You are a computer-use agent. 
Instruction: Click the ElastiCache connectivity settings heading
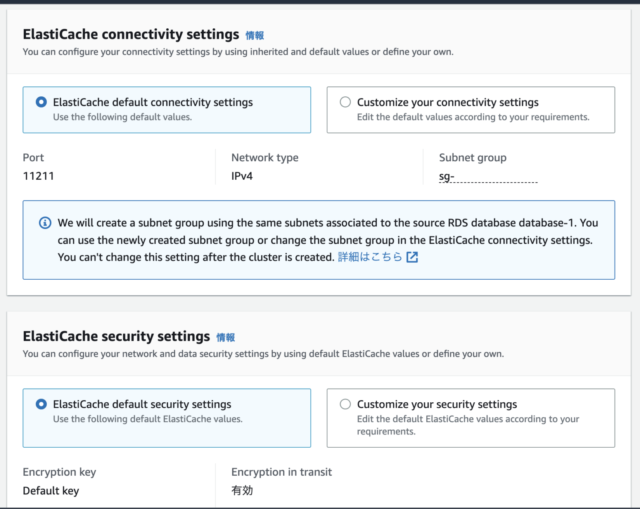pos(131,34)
